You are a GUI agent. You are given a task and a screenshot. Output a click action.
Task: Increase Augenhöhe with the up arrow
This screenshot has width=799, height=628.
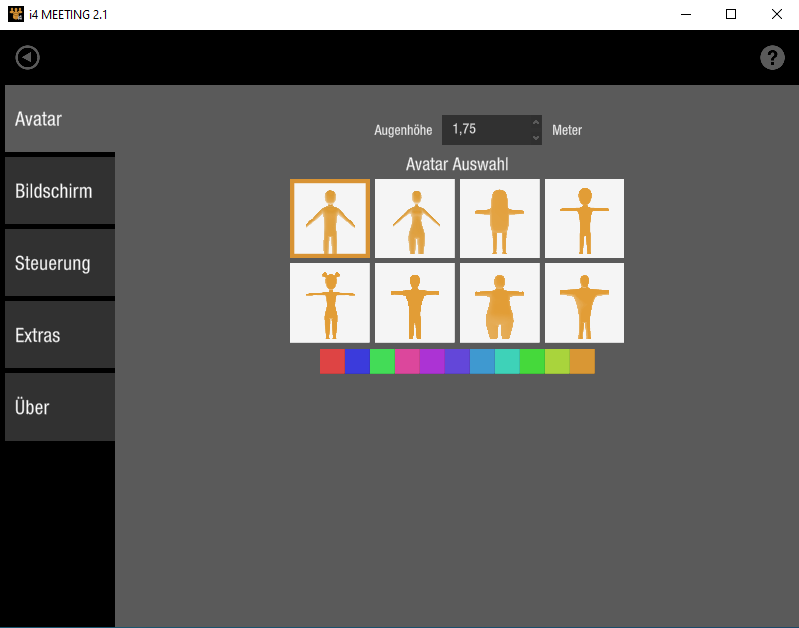pyautogui.click(x=535, y=123)
